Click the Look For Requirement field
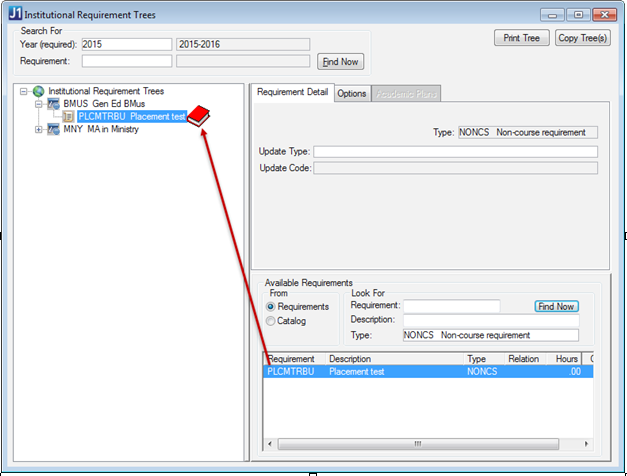The width and height of the screenshot is (627, 476). (451, 306)
